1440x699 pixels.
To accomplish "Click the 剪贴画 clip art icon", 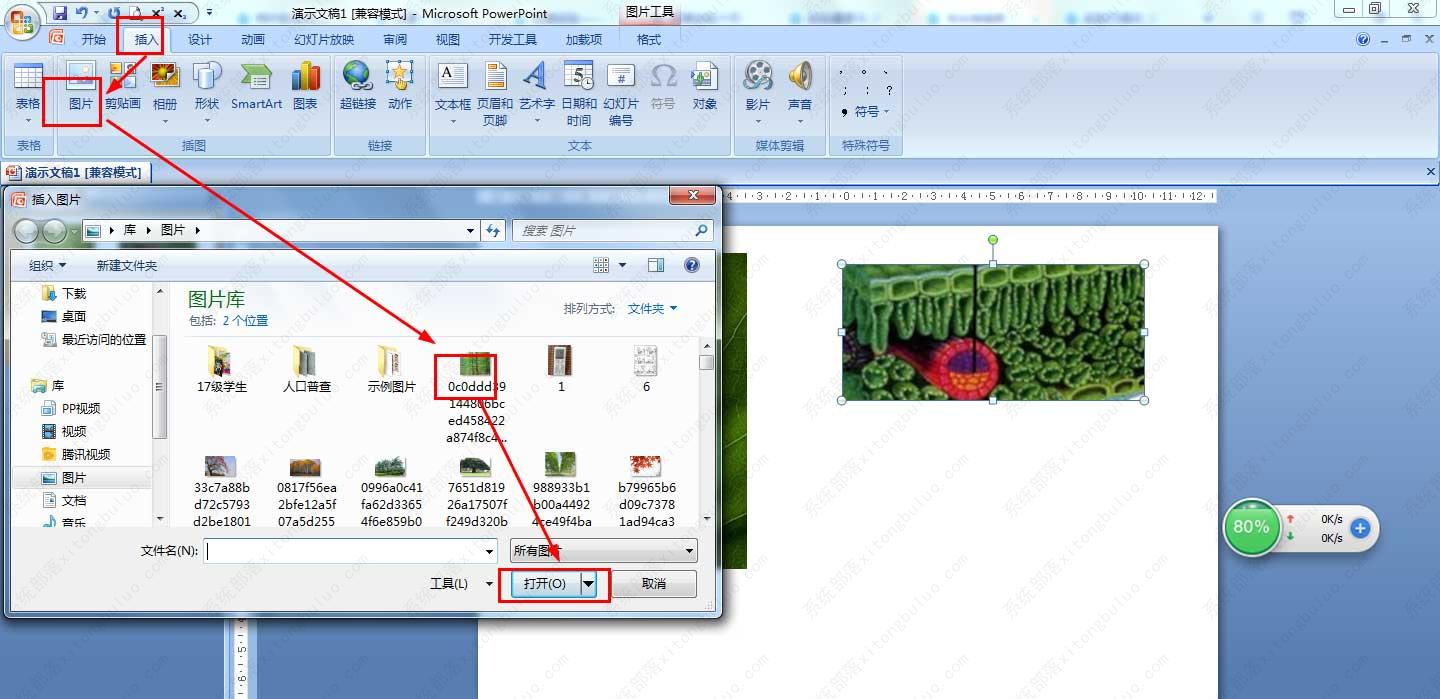I will 123,86.
